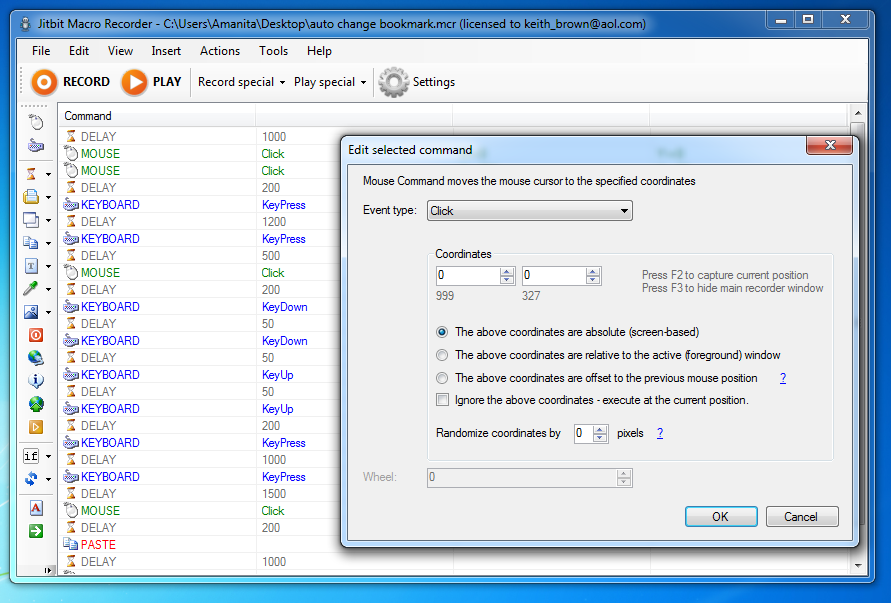The image size is (891, 603).
Task: Open the Insert menu
Action: tap(166, 51)
